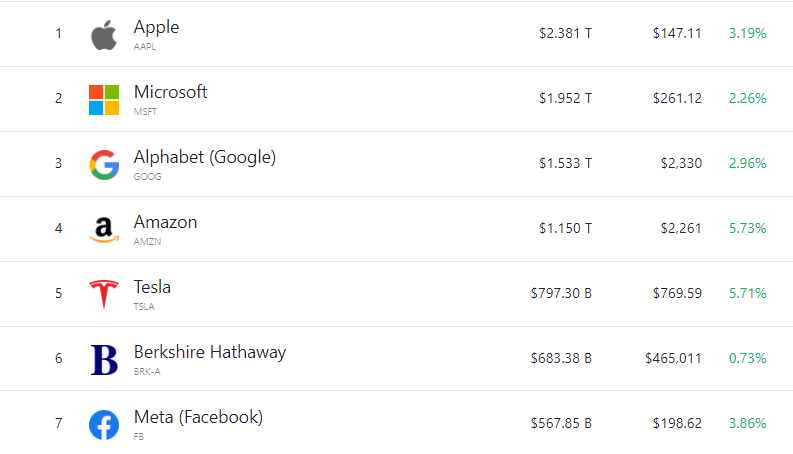Viewport: 793px width, 454px height.
Task: Open the Amazon company page
Action: 165,222
